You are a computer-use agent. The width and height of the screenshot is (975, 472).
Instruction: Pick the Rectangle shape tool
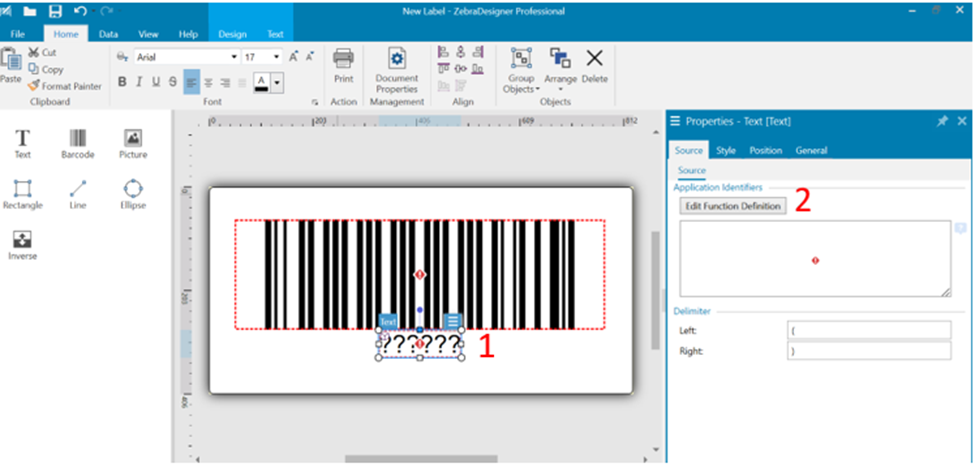click(x=22, y=193)
